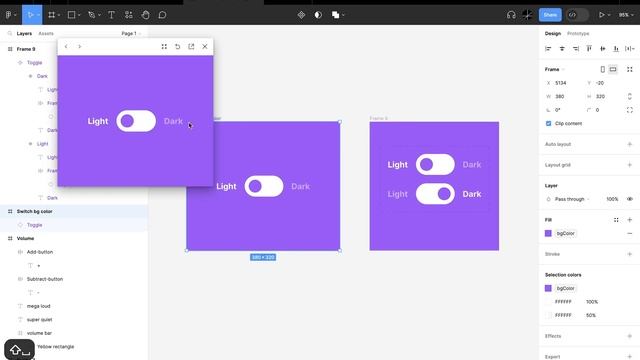Open the Resources tool
Viewport: 640px width, 360px height.
(x=129, y=15)
